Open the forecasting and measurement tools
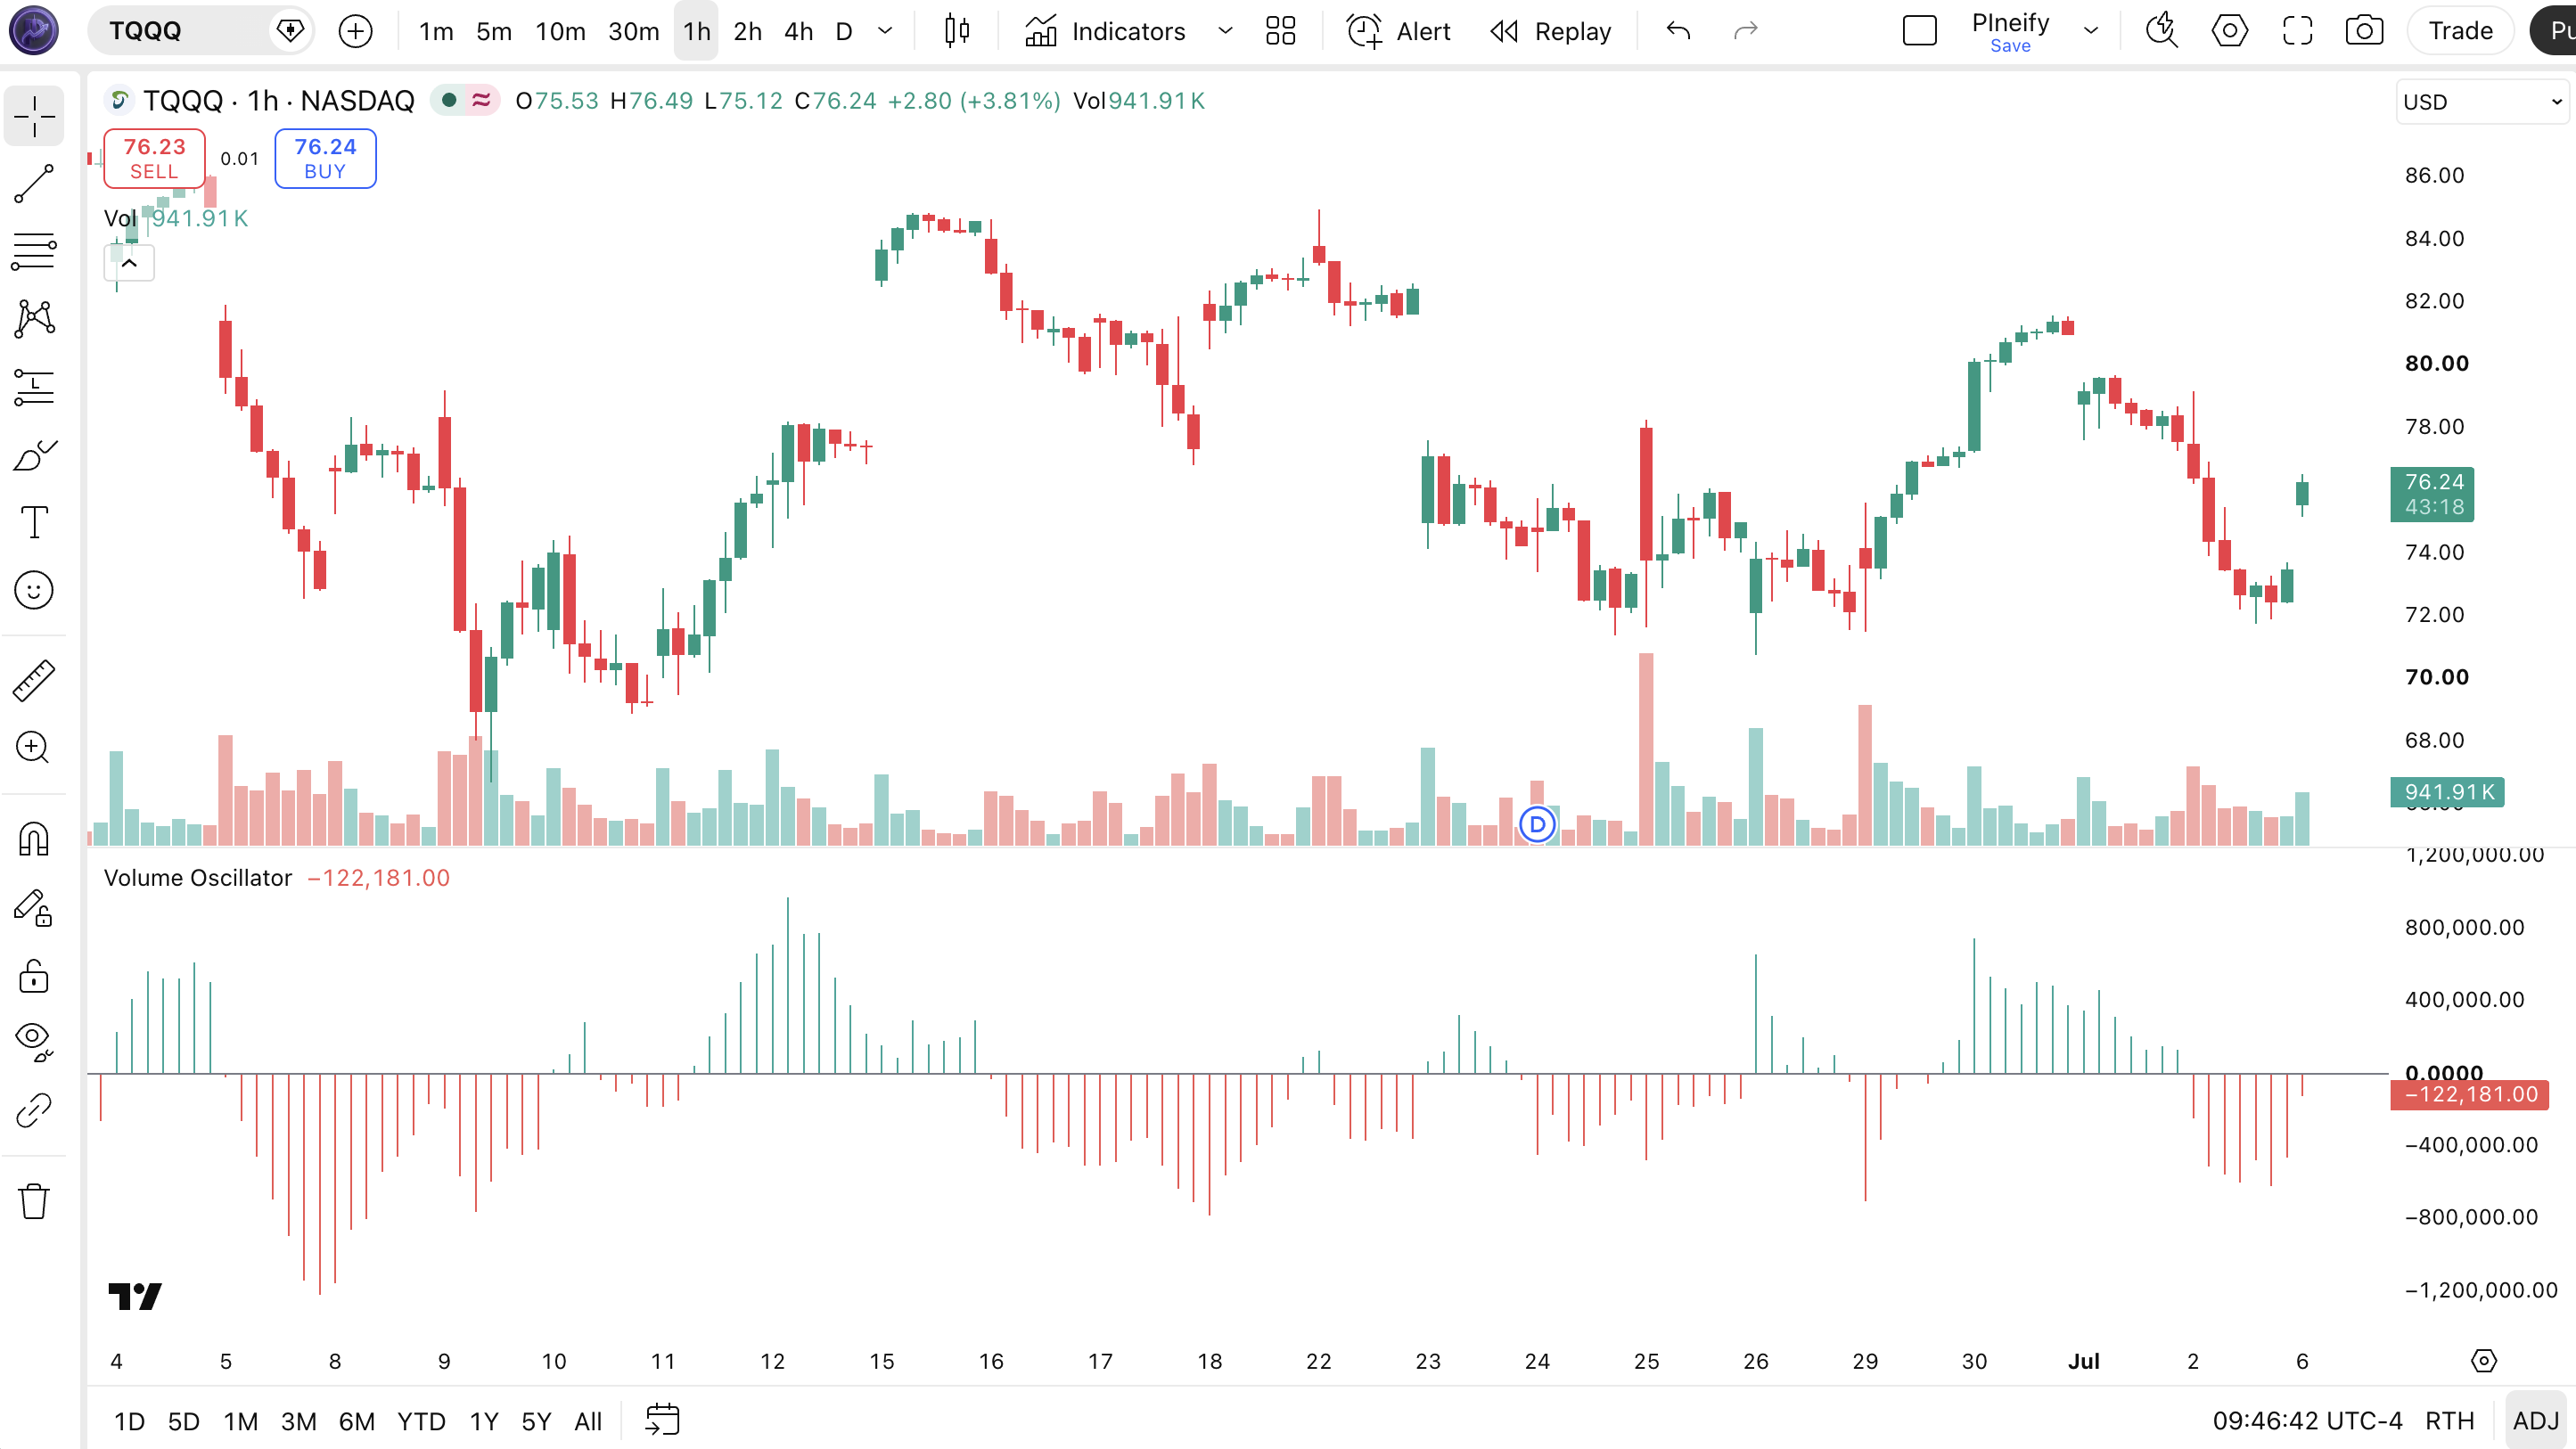This screenshot has width=2576, height=1449. tap(34, 387)
